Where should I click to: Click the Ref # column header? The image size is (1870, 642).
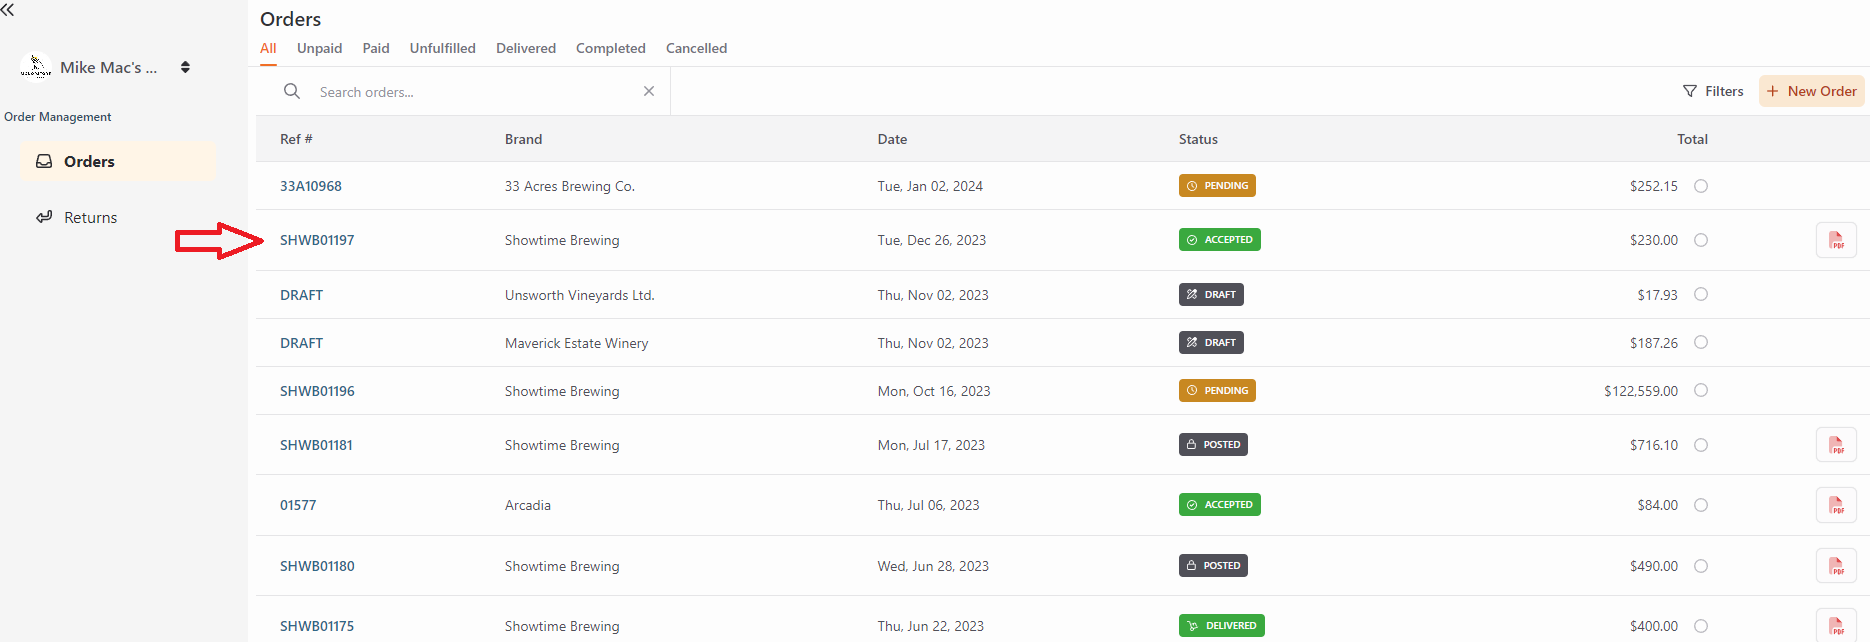click(x=296, y=139)
